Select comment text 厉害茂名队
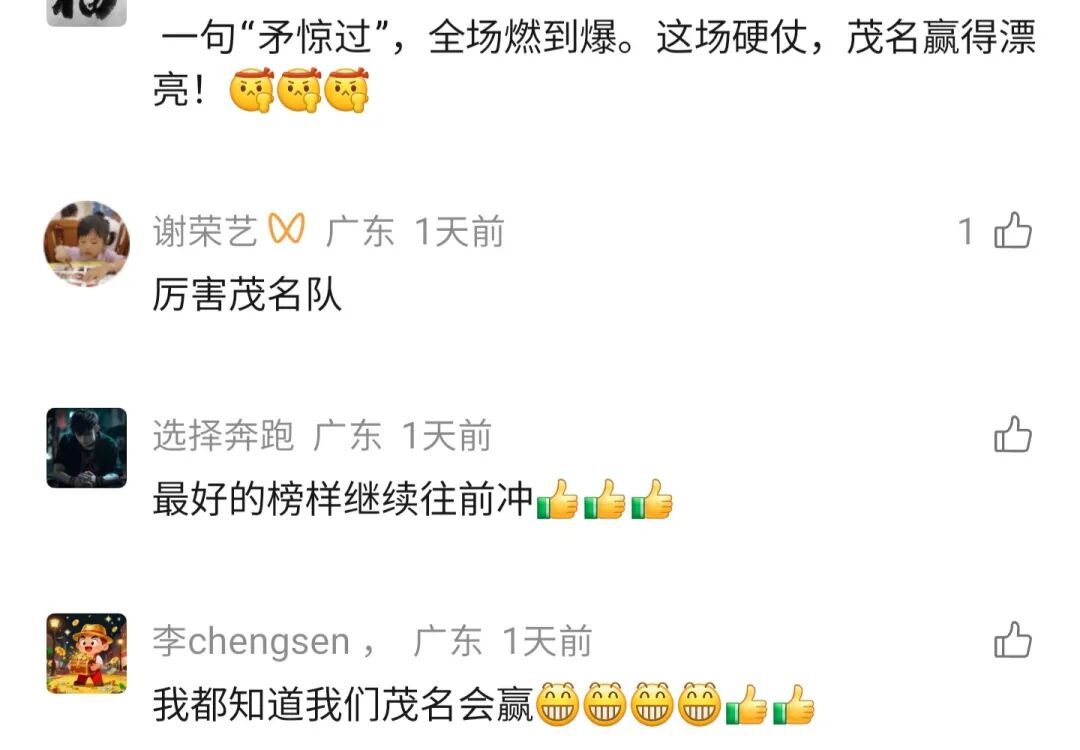The height and width of the screenshot is (750, 1080). (x=247, y=295)
